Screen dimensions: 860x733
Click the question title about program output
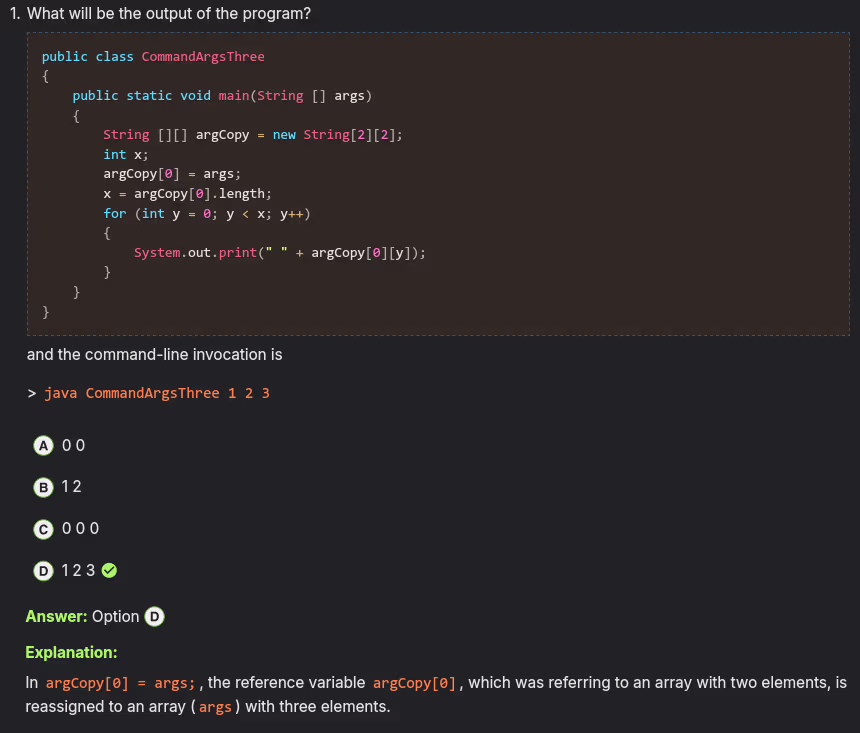(168, 14)
